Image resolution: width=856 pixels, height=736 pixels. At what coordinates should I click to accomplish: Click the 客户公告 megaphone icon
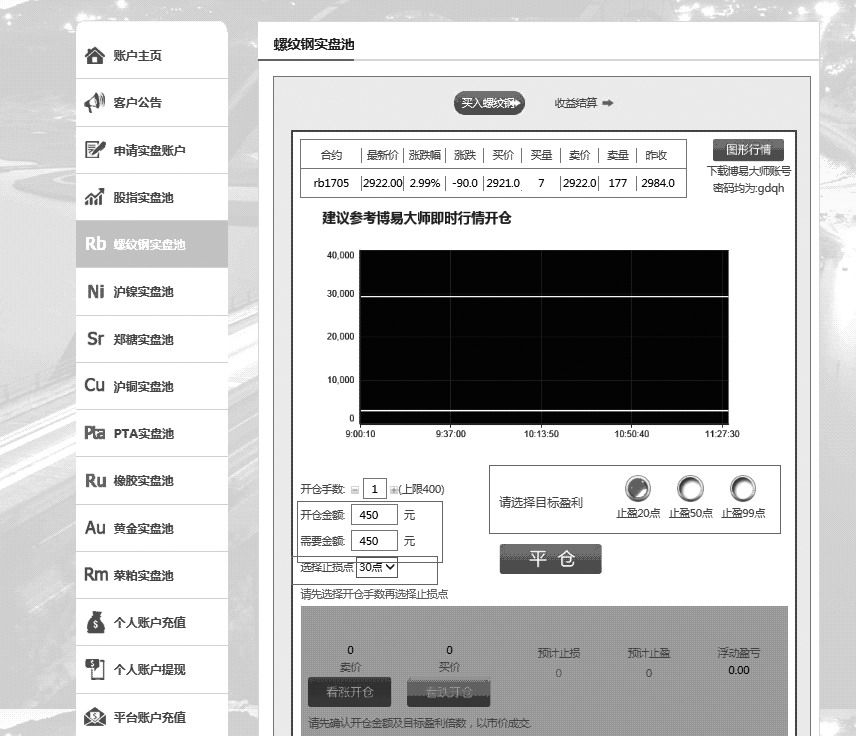(x=94, y=102)
